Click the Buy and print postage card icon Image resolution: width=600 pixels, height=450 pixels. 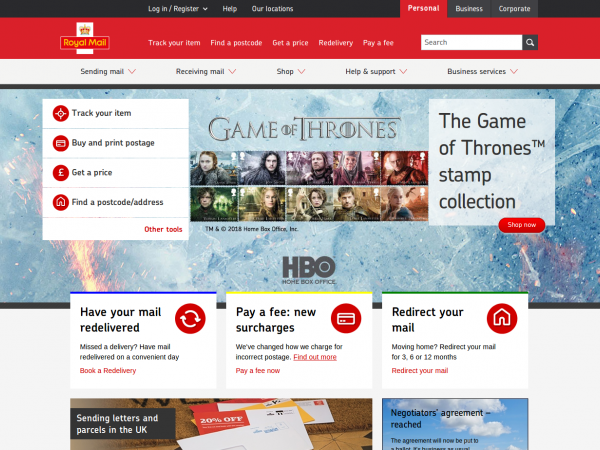click(60, 143)
